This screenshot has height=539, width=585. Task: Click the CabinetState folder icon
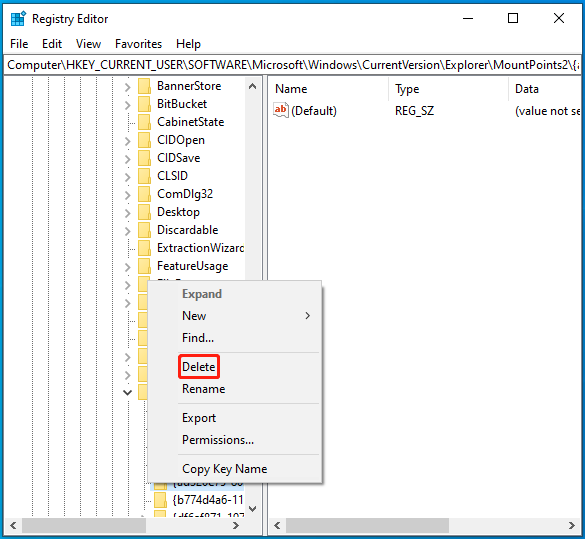(144, 122)
